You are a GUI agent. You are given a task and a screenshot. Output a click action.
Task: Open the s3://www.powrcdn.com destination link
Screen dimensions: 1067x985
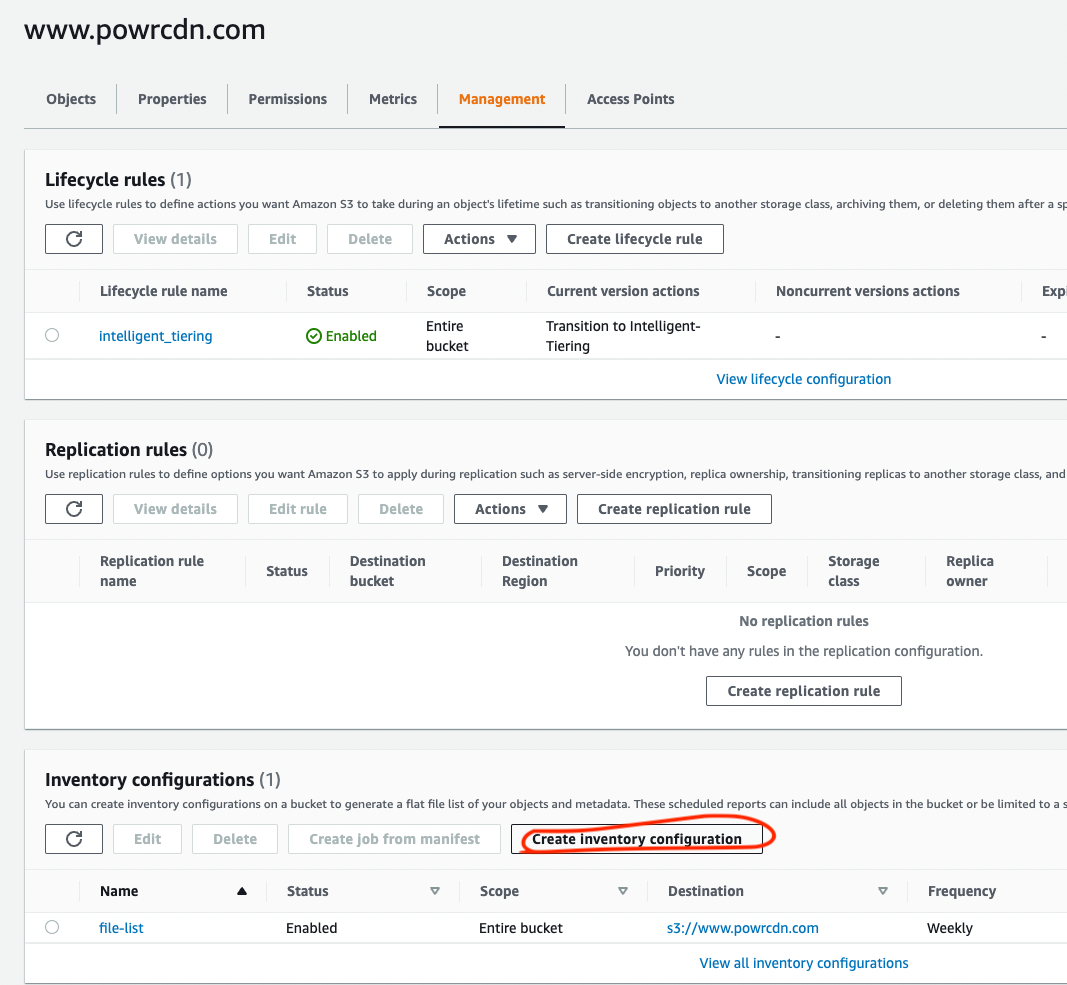tap(742, 928)
